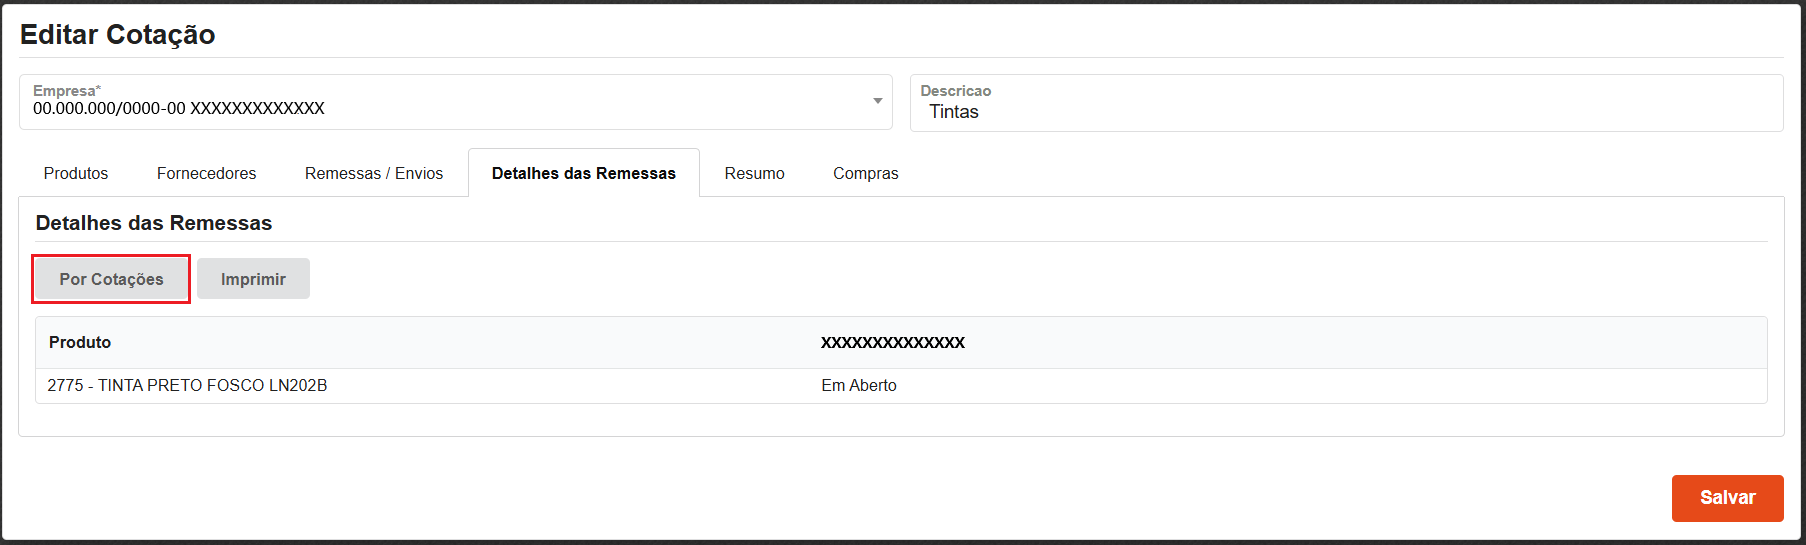
Task: Click the Empresa field label
Action: pos(66,91)
